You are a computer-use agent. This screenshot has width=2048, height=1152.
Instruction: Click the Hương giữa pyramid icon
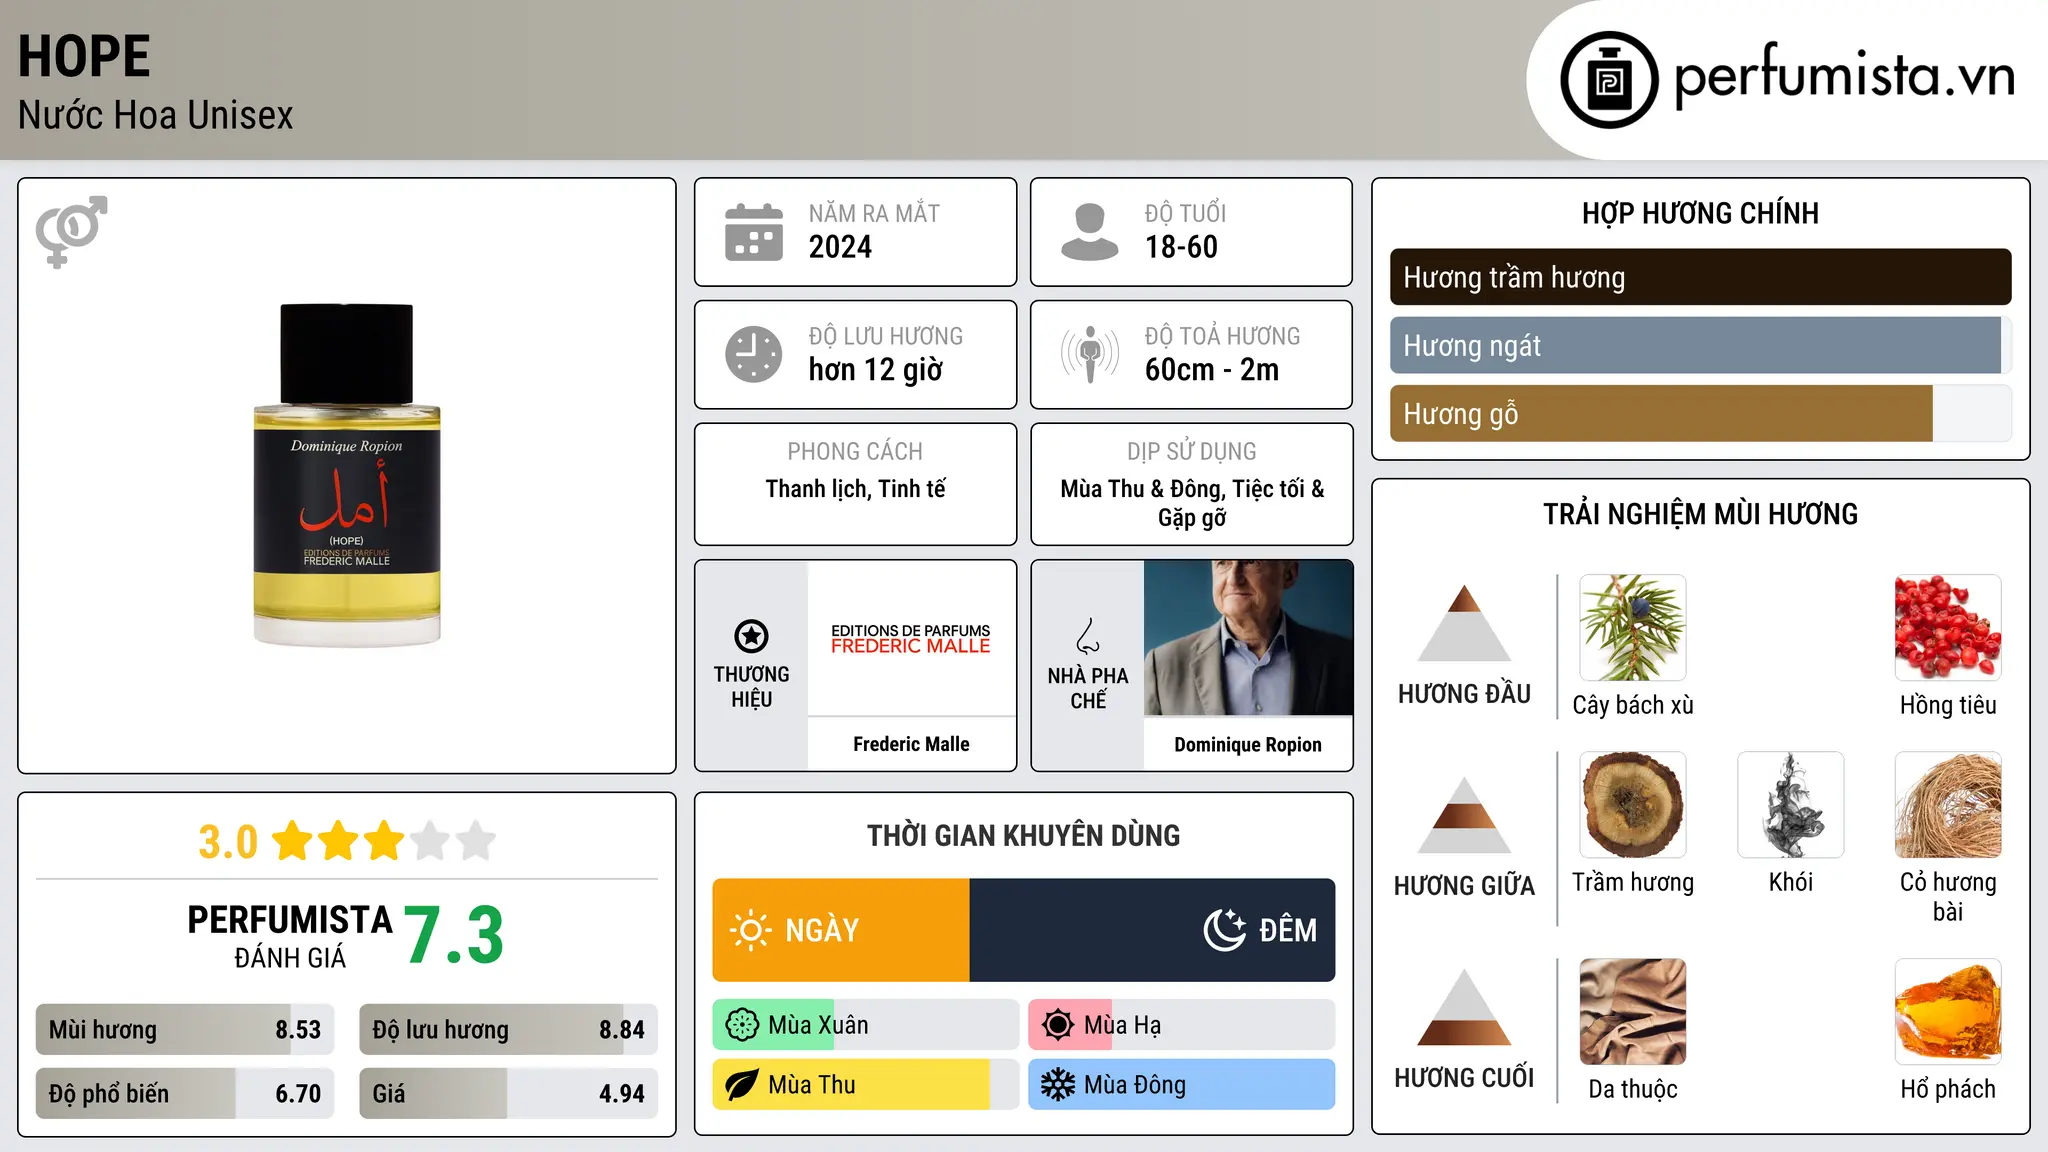pyautogui.click(x=1464, y=815)
